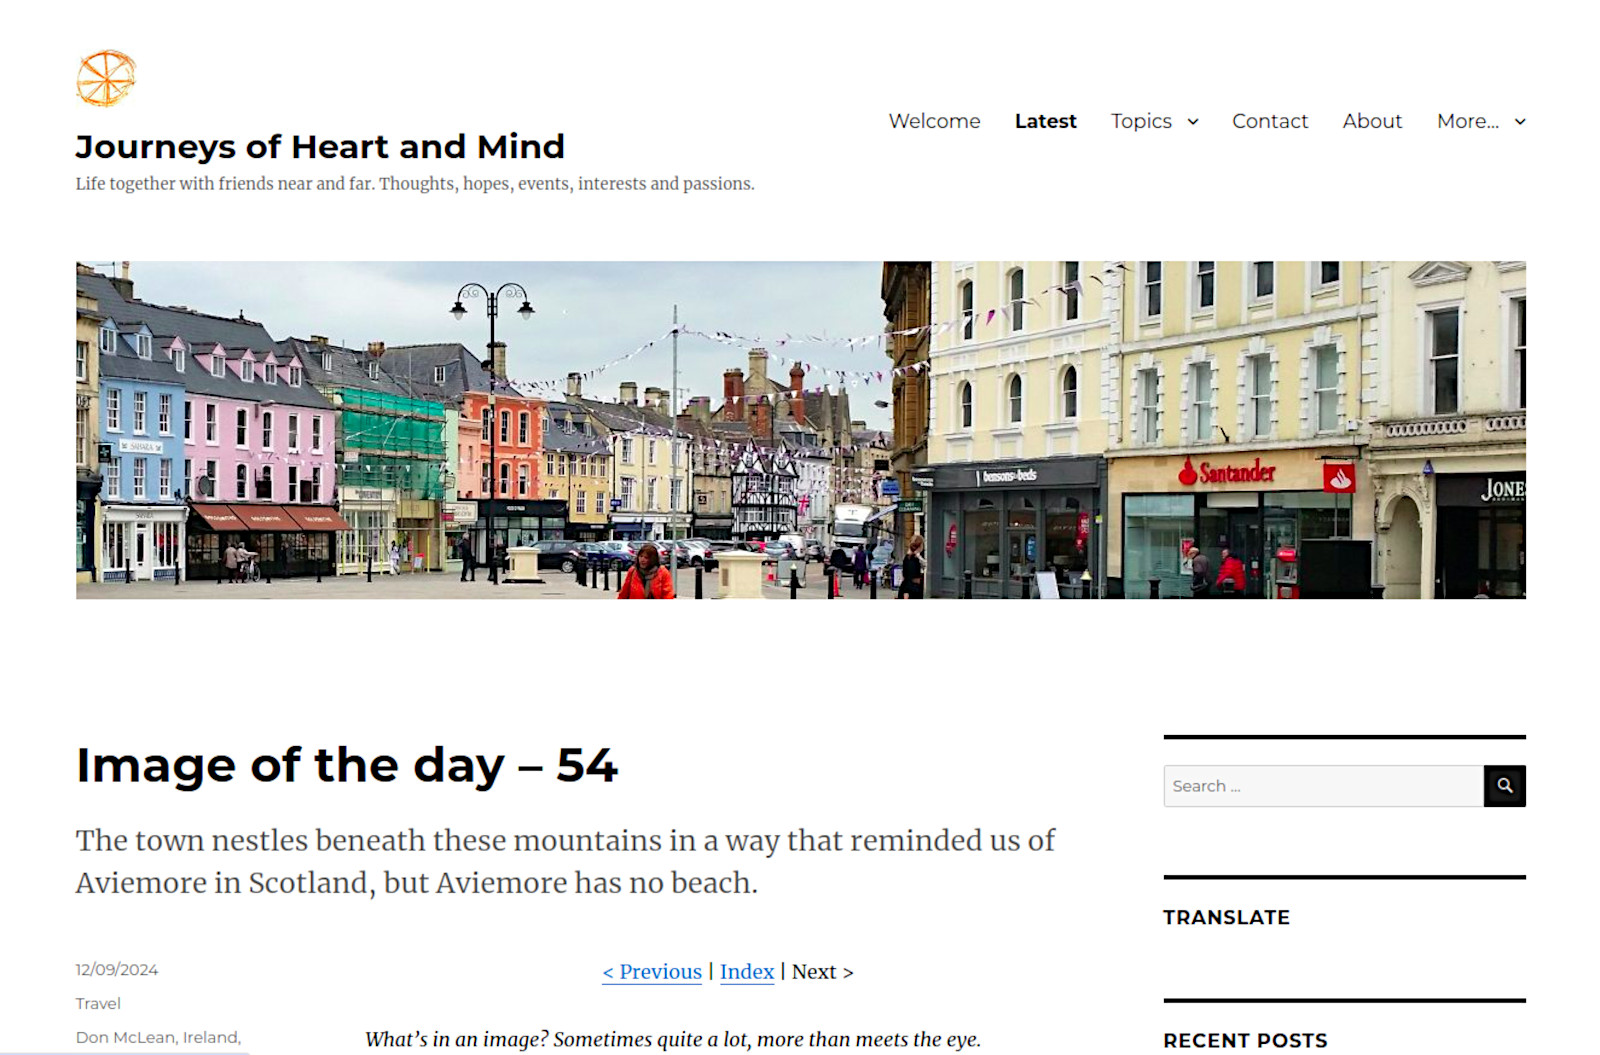Click the Travel category link
The image size is (1600, 1055).
(98, 1003)
